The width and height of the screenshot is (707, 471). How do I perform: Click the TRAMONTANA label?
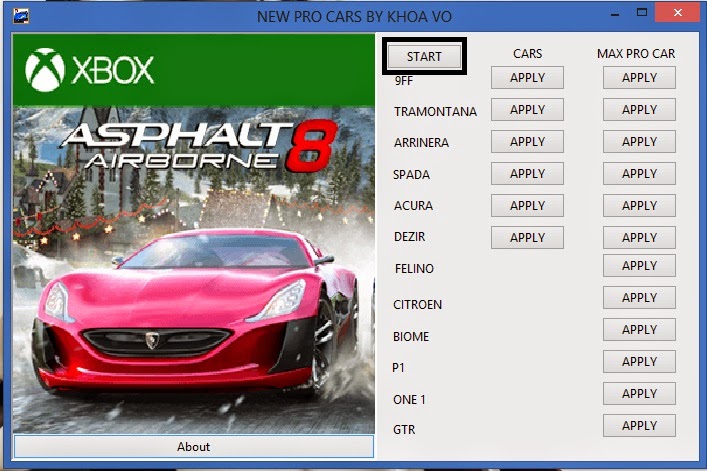[435, 111]
